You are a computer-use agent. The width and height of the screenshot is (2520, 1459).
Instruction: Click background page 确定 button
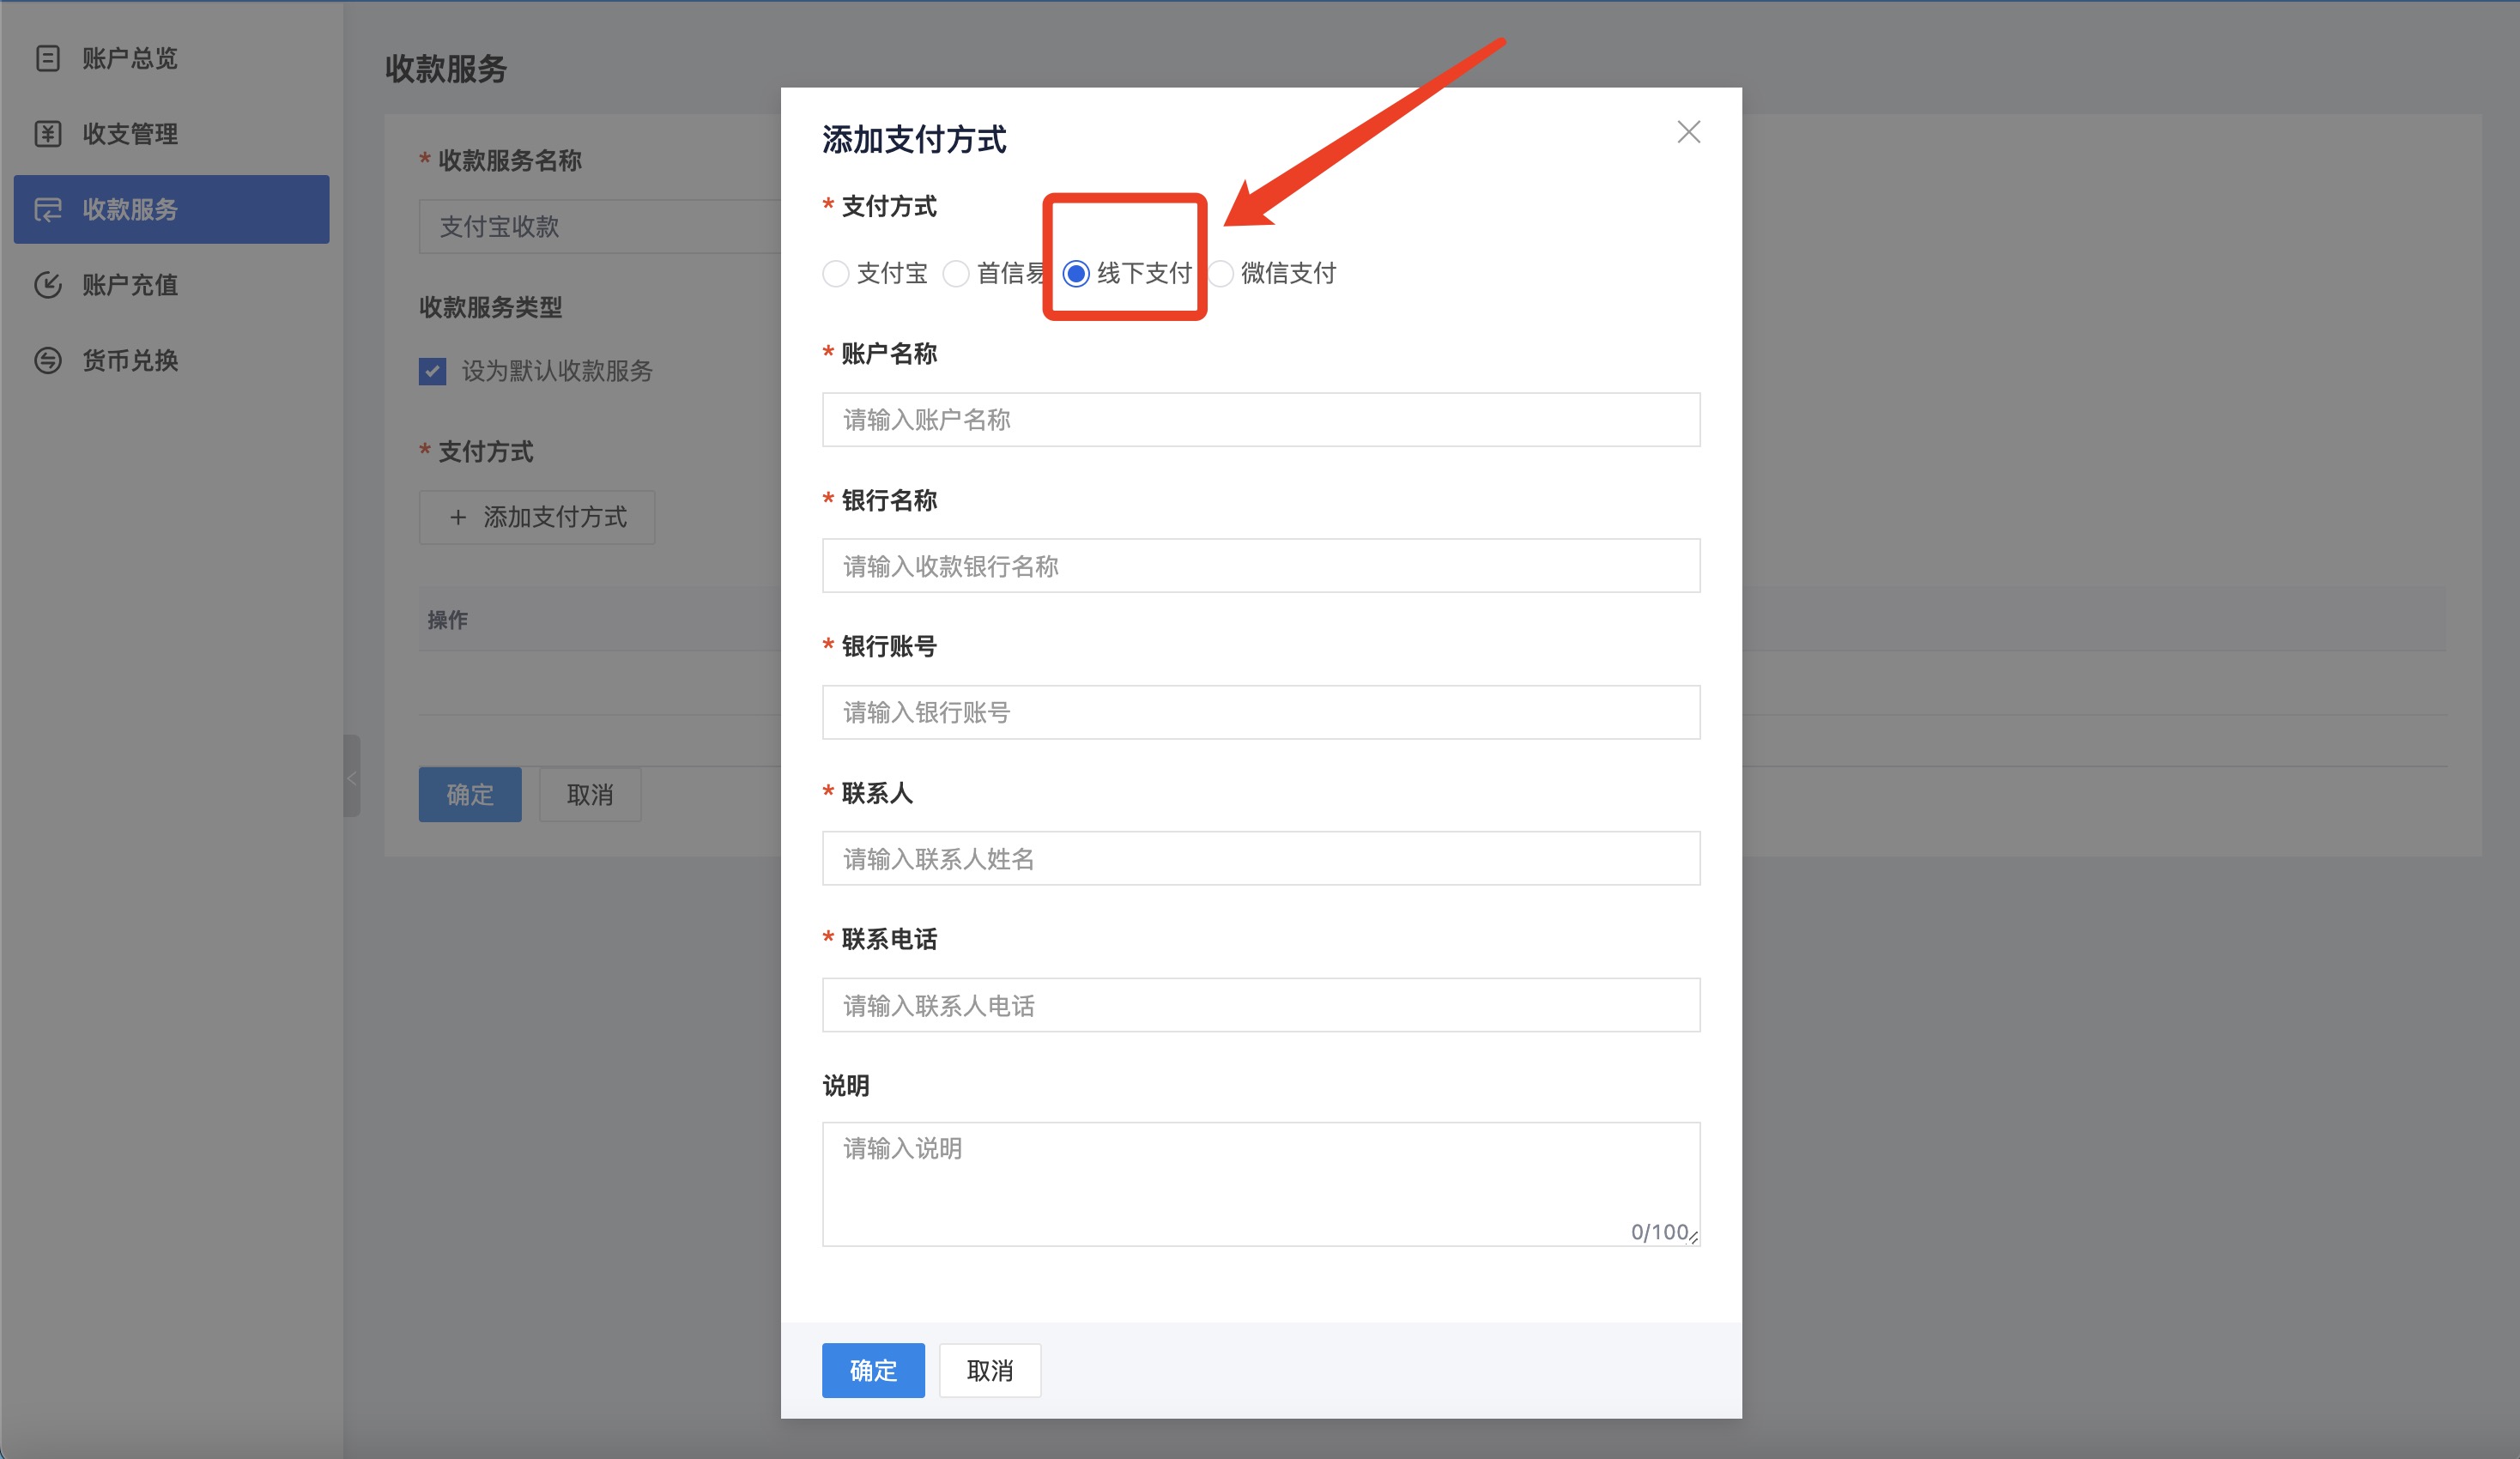pyautogui.click(x=470, y=794)
